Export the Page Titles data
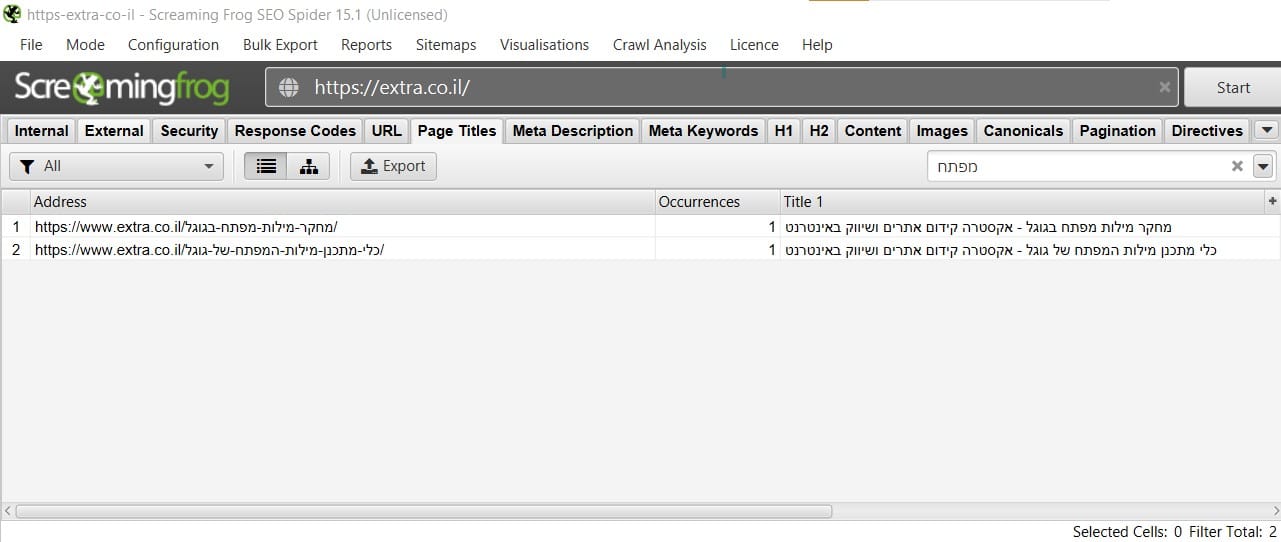 [x=393, y=166]
